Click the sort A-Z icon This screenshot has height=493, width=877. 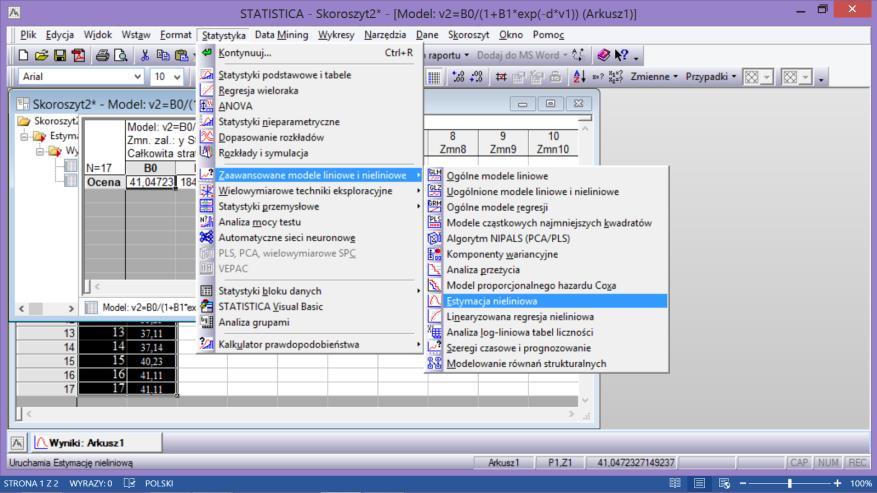click(x=579, y=77)
